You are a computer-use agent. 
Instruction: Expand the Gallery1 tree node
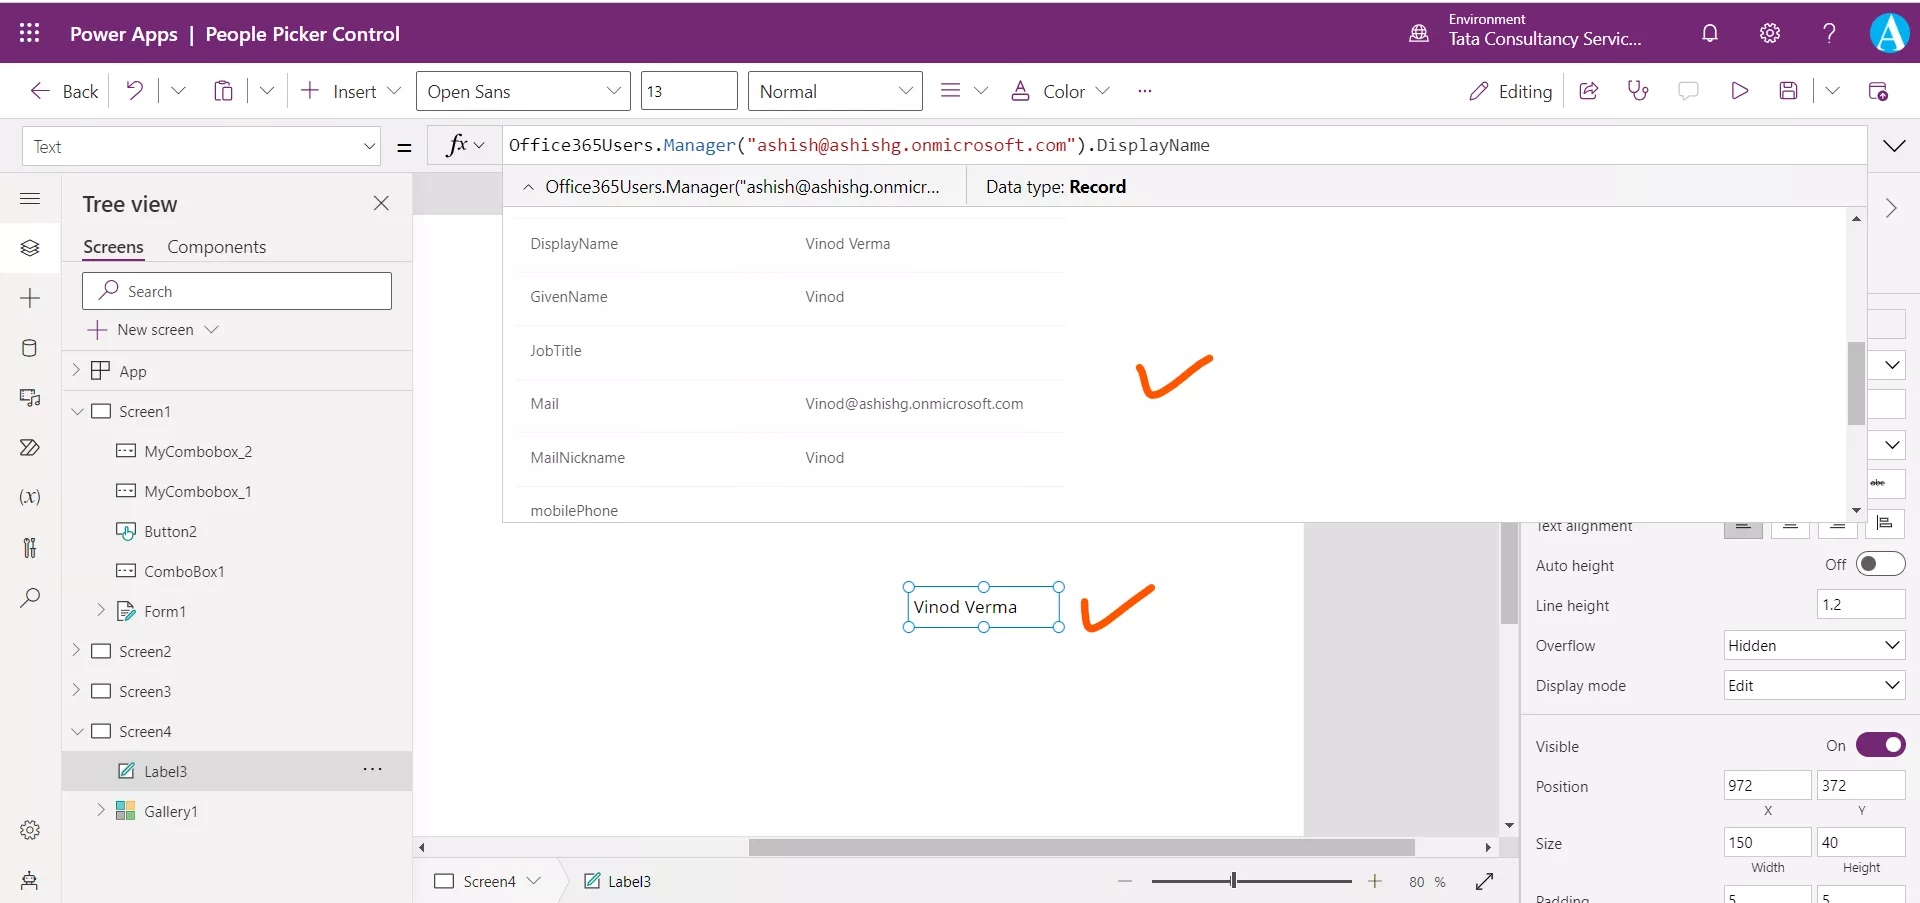(101, 810)
